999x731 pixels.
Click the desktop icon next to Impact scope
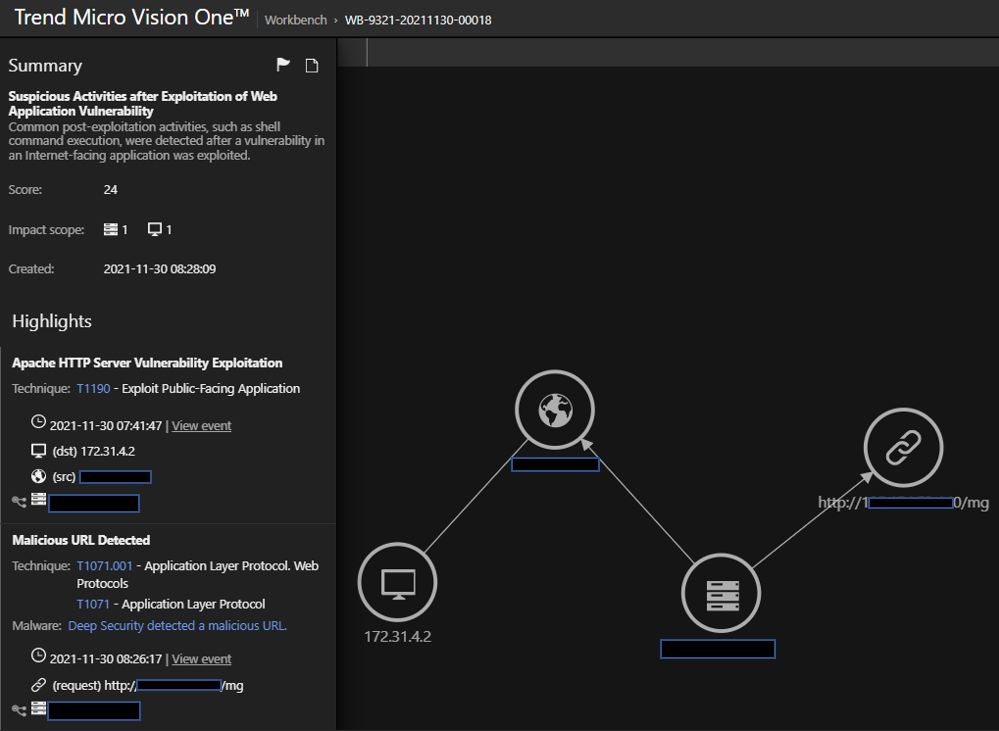[x=155, y=230]
